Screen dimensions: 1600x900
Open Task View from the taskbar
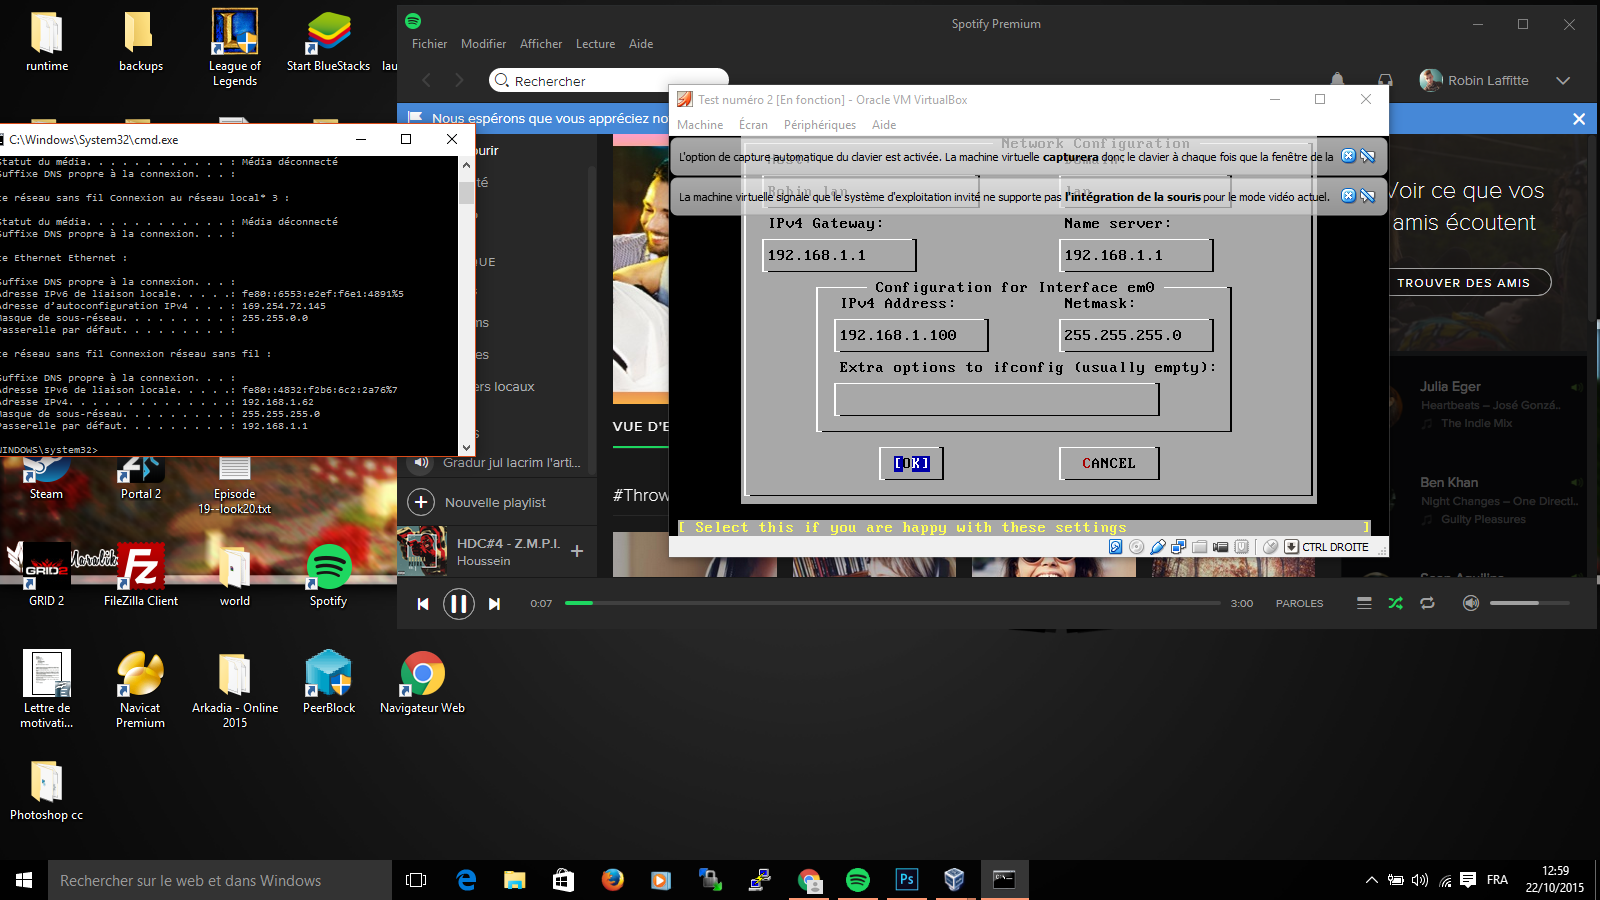416,880
